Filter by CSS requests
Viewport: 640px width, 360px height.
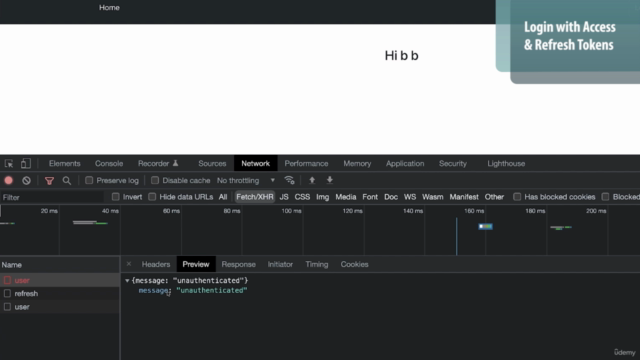(x=302, y=197)
